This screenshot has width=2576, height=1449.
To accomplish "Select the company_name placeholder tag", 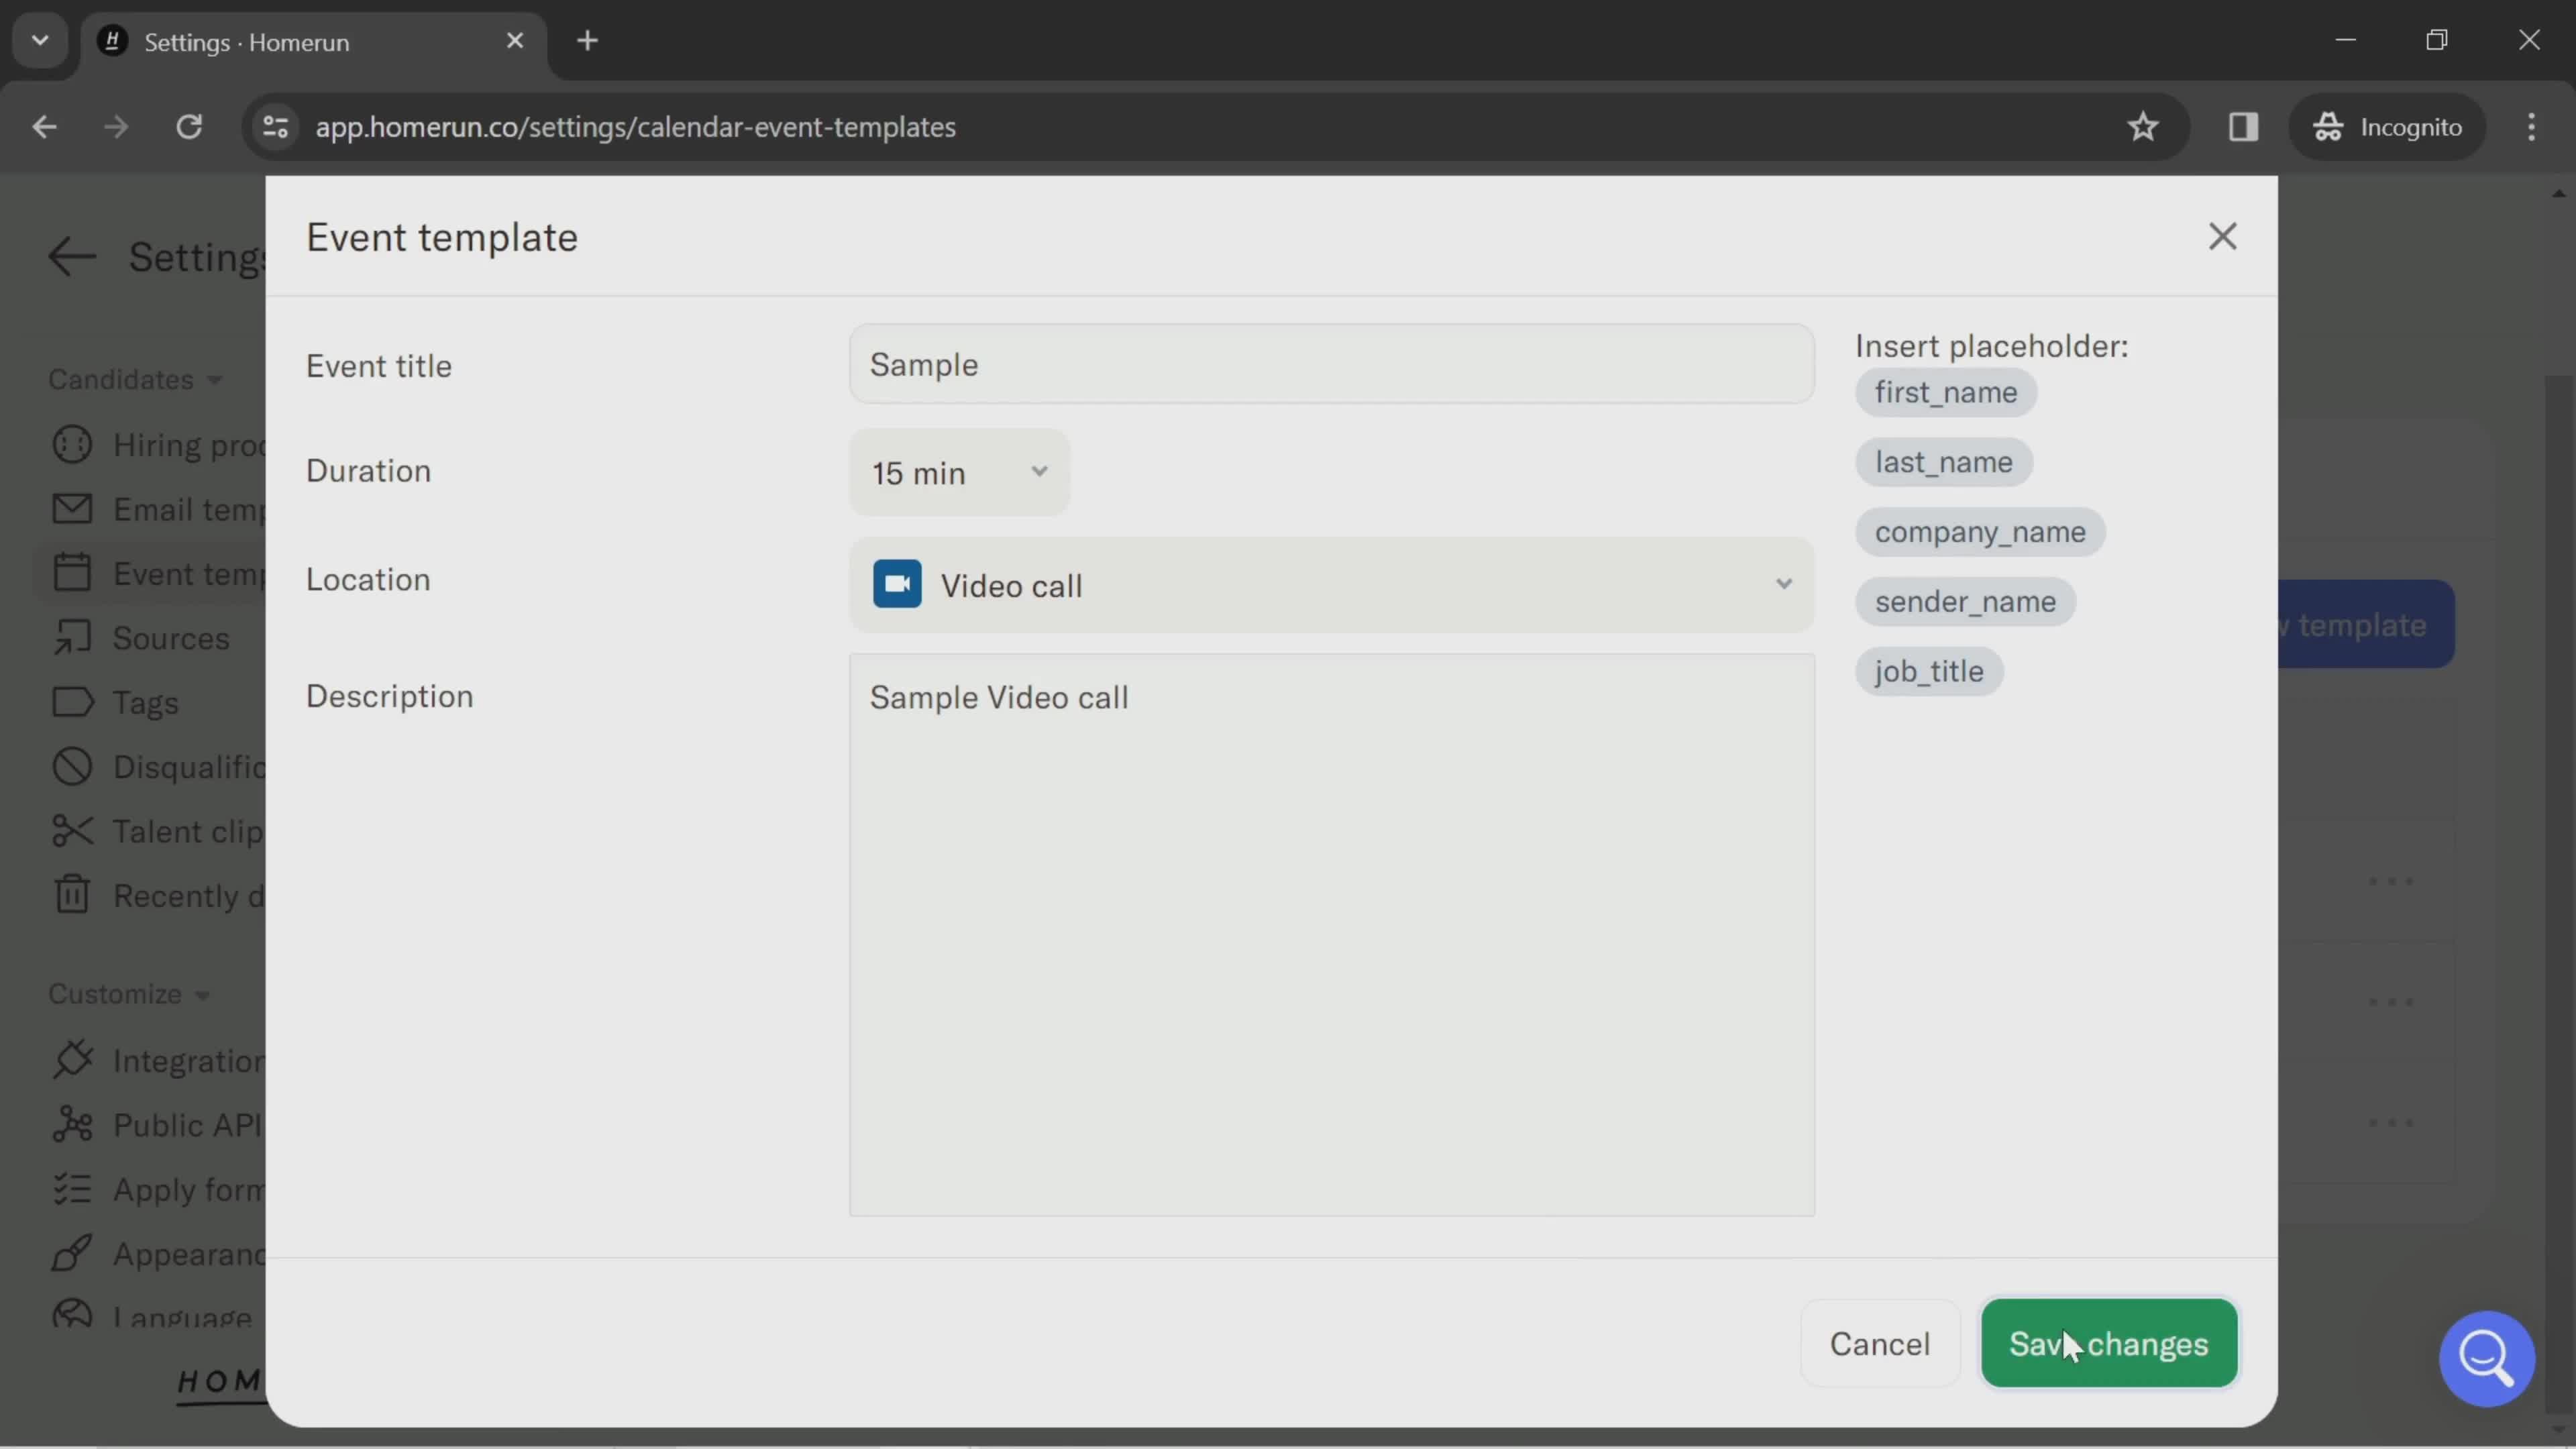I will pyautogui.click(x=1978, y=531).
